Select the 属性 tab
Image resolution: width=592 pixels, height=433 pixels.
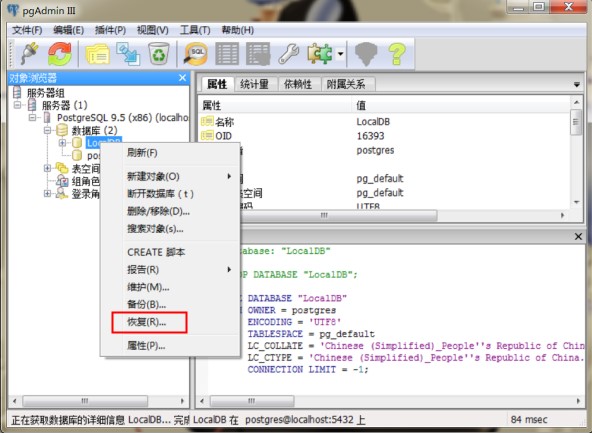pyautogui.click(x=217, y=84)
